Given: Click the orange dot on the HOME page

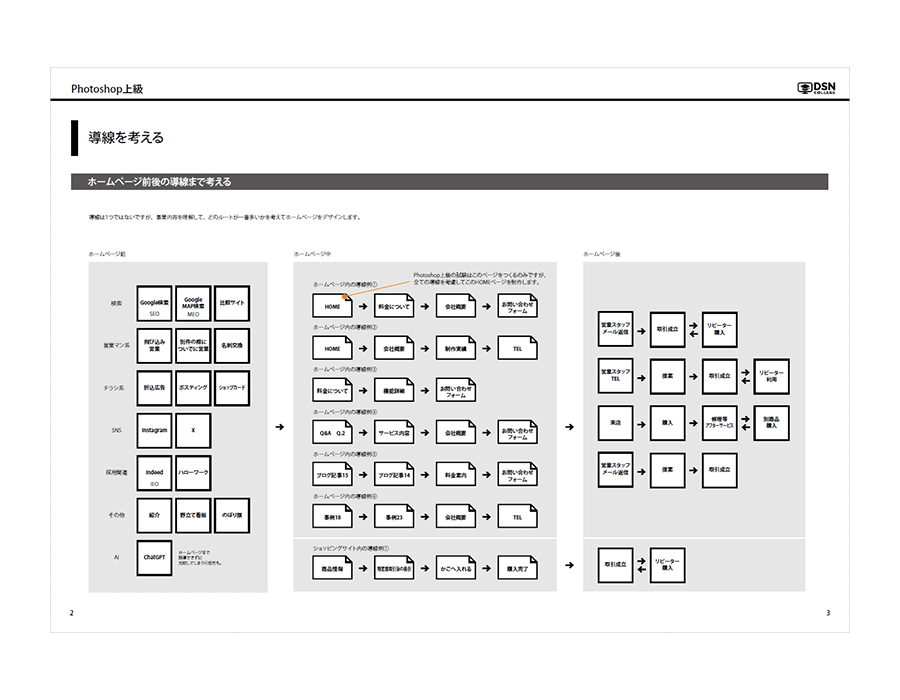Looking at the screenshot, I should [x=344, y=296].
